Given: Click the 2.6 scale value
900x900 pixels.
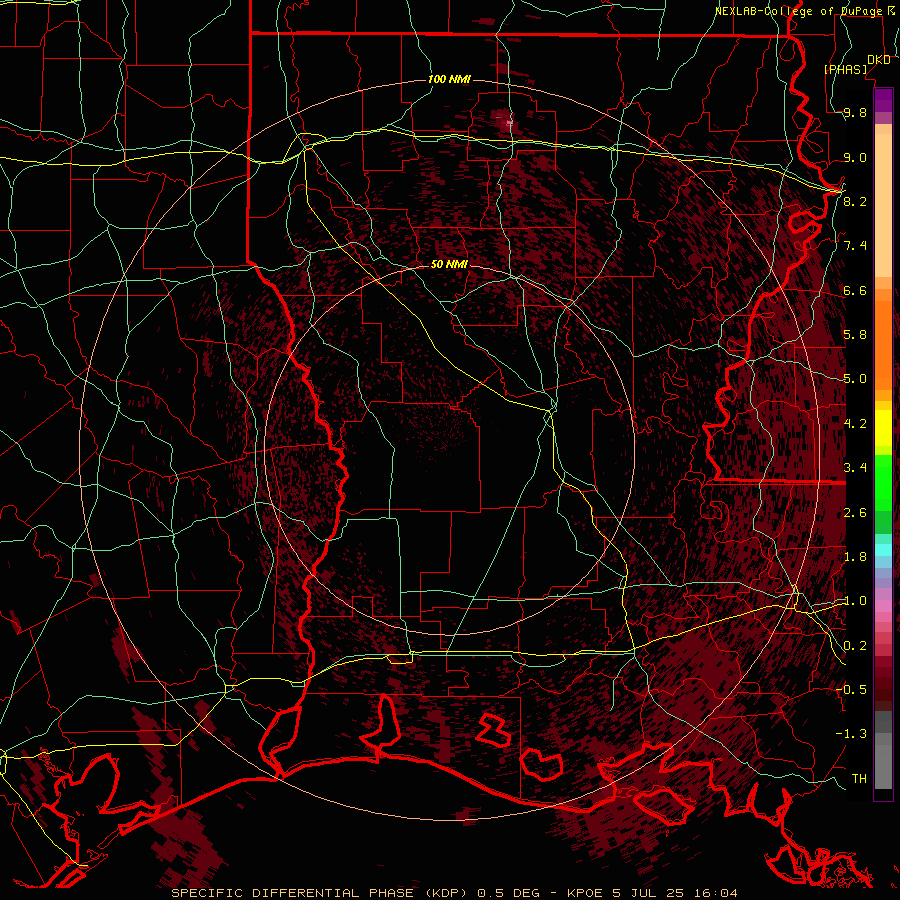Looking at the screenshot, I should [x=855, y=512].
